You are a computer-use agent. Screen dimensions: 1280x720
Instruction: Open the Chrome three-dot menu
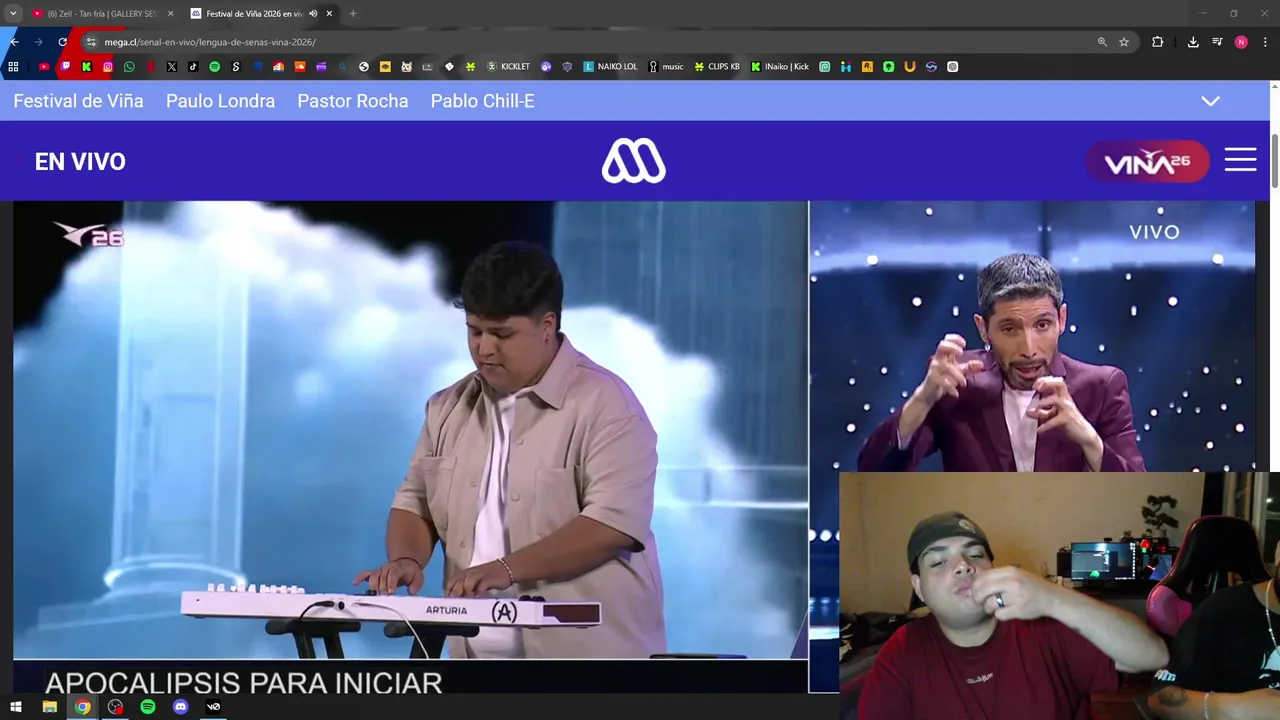tap(1265, 42)
